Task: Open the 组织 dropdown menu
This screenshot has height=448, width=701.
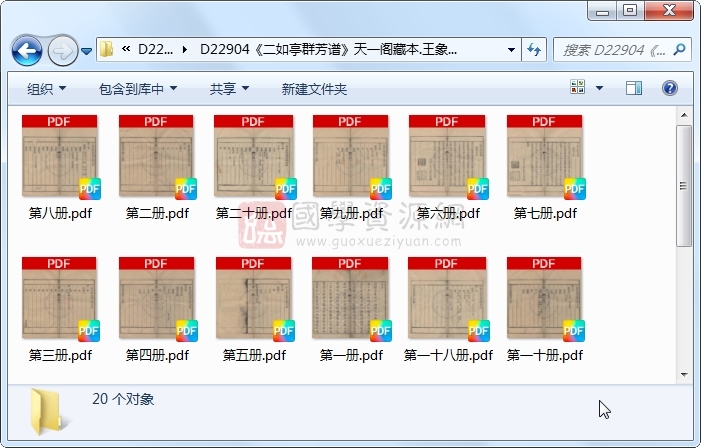Action: [46, 89]
